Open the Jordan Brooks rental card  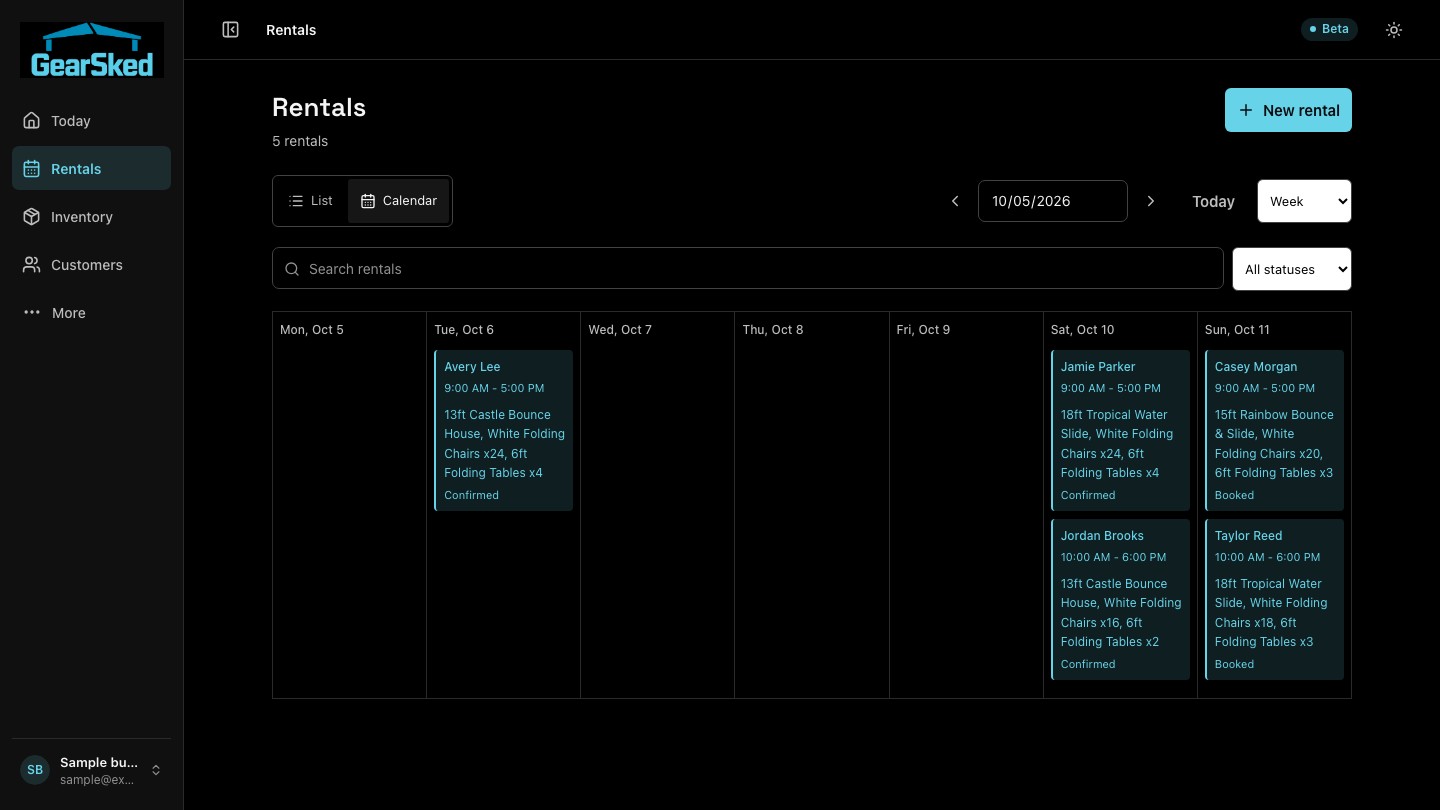[1120, 599]
